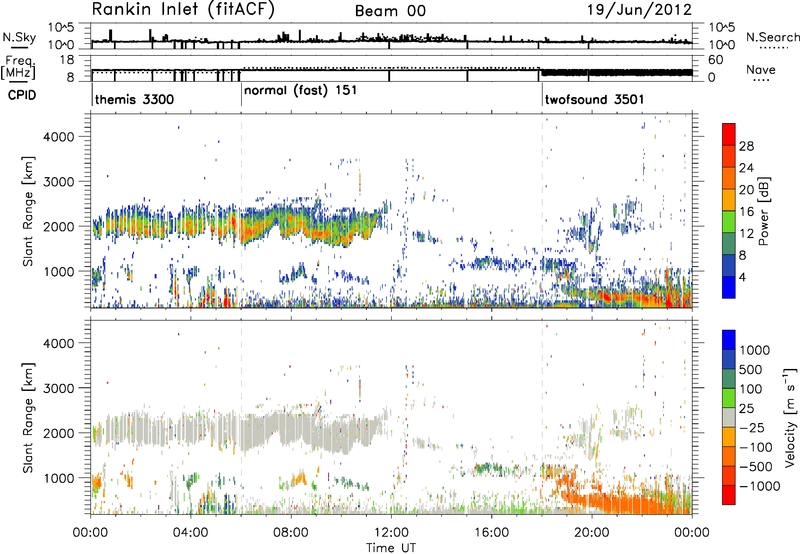Select the '2000' tick of the power panel
This screenshot has width=800, height=554.
click(x=58, y=226)
